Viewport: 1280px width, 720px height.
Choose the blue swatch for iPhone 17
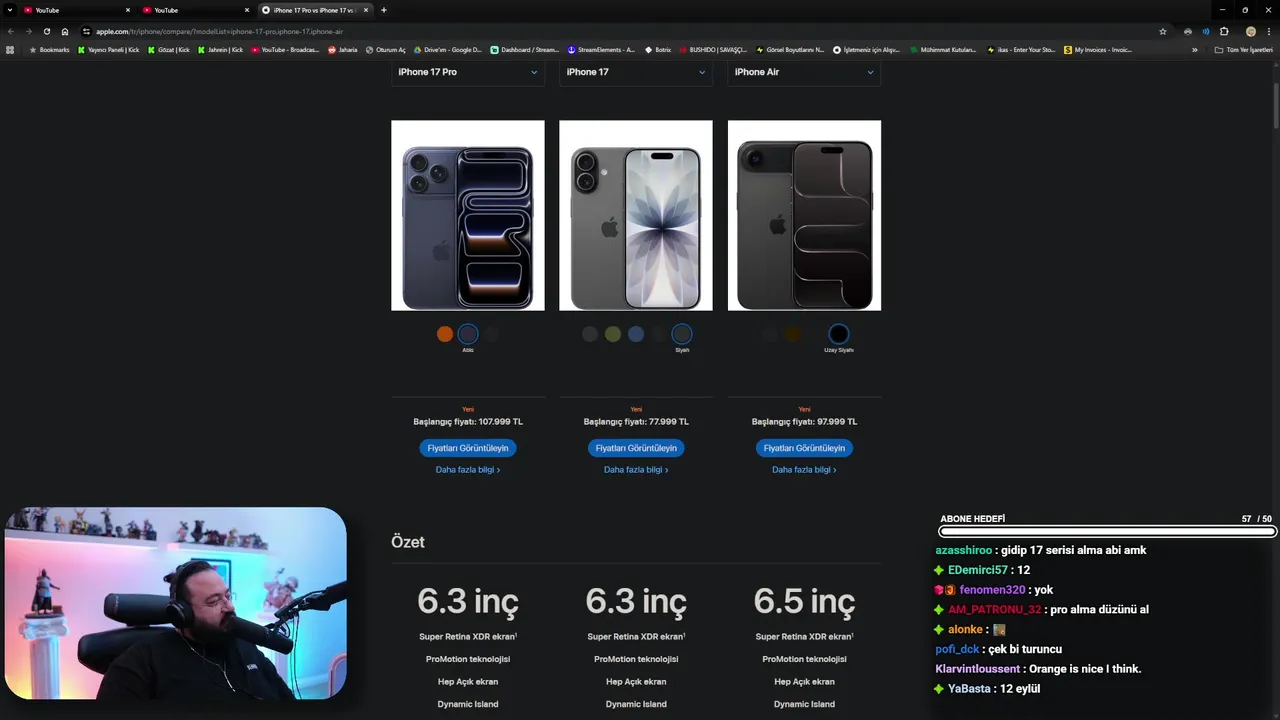pos(636,334)
